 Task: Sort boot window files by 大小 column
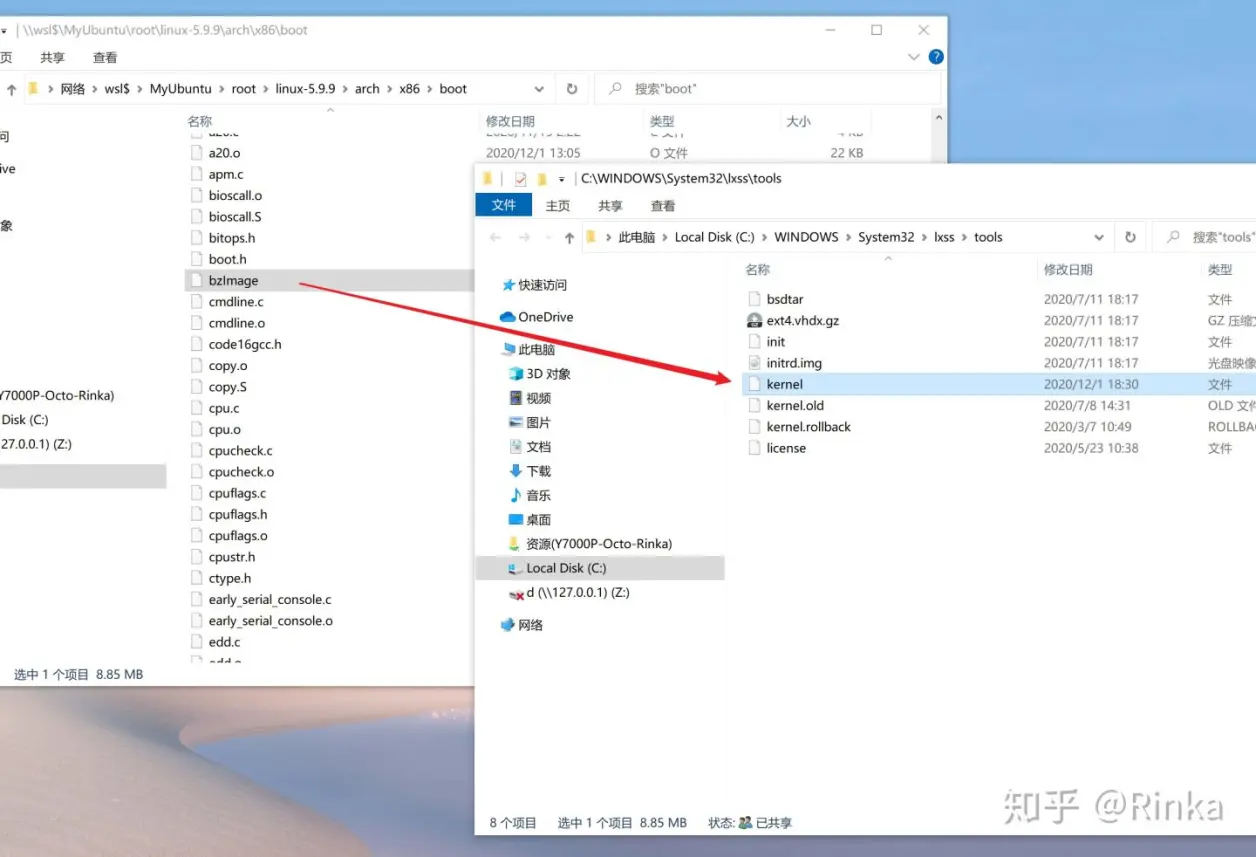tap(798, 121)
